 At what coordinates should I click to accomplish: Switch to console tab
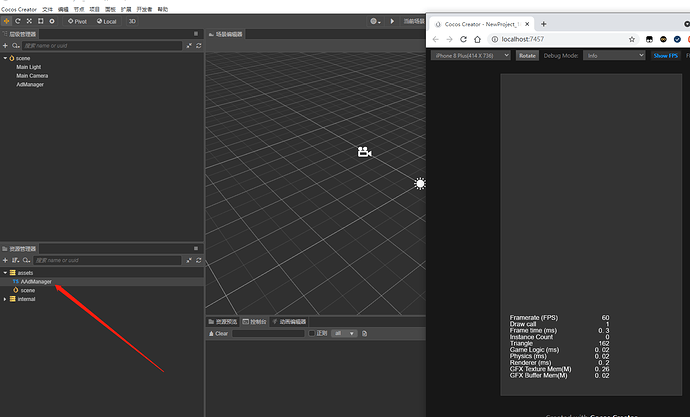coord(254,322)
